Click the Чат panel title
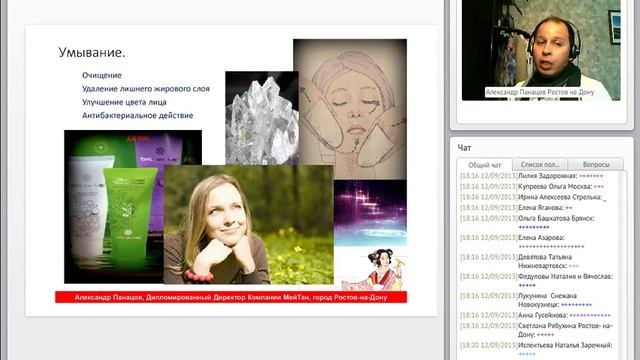Screen dimensions: 640x360 click(464, 148)
